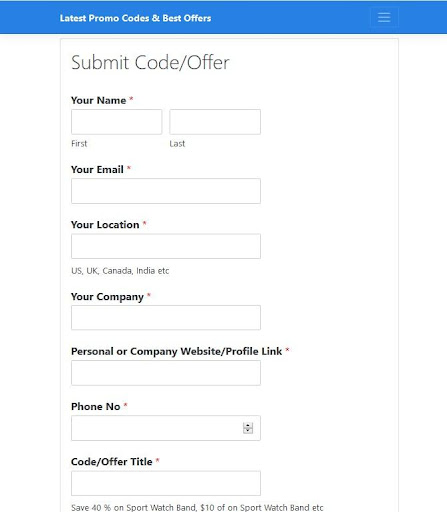Click the Your Location label
Screen dimensions: 447x512
[x=105, y=225]
